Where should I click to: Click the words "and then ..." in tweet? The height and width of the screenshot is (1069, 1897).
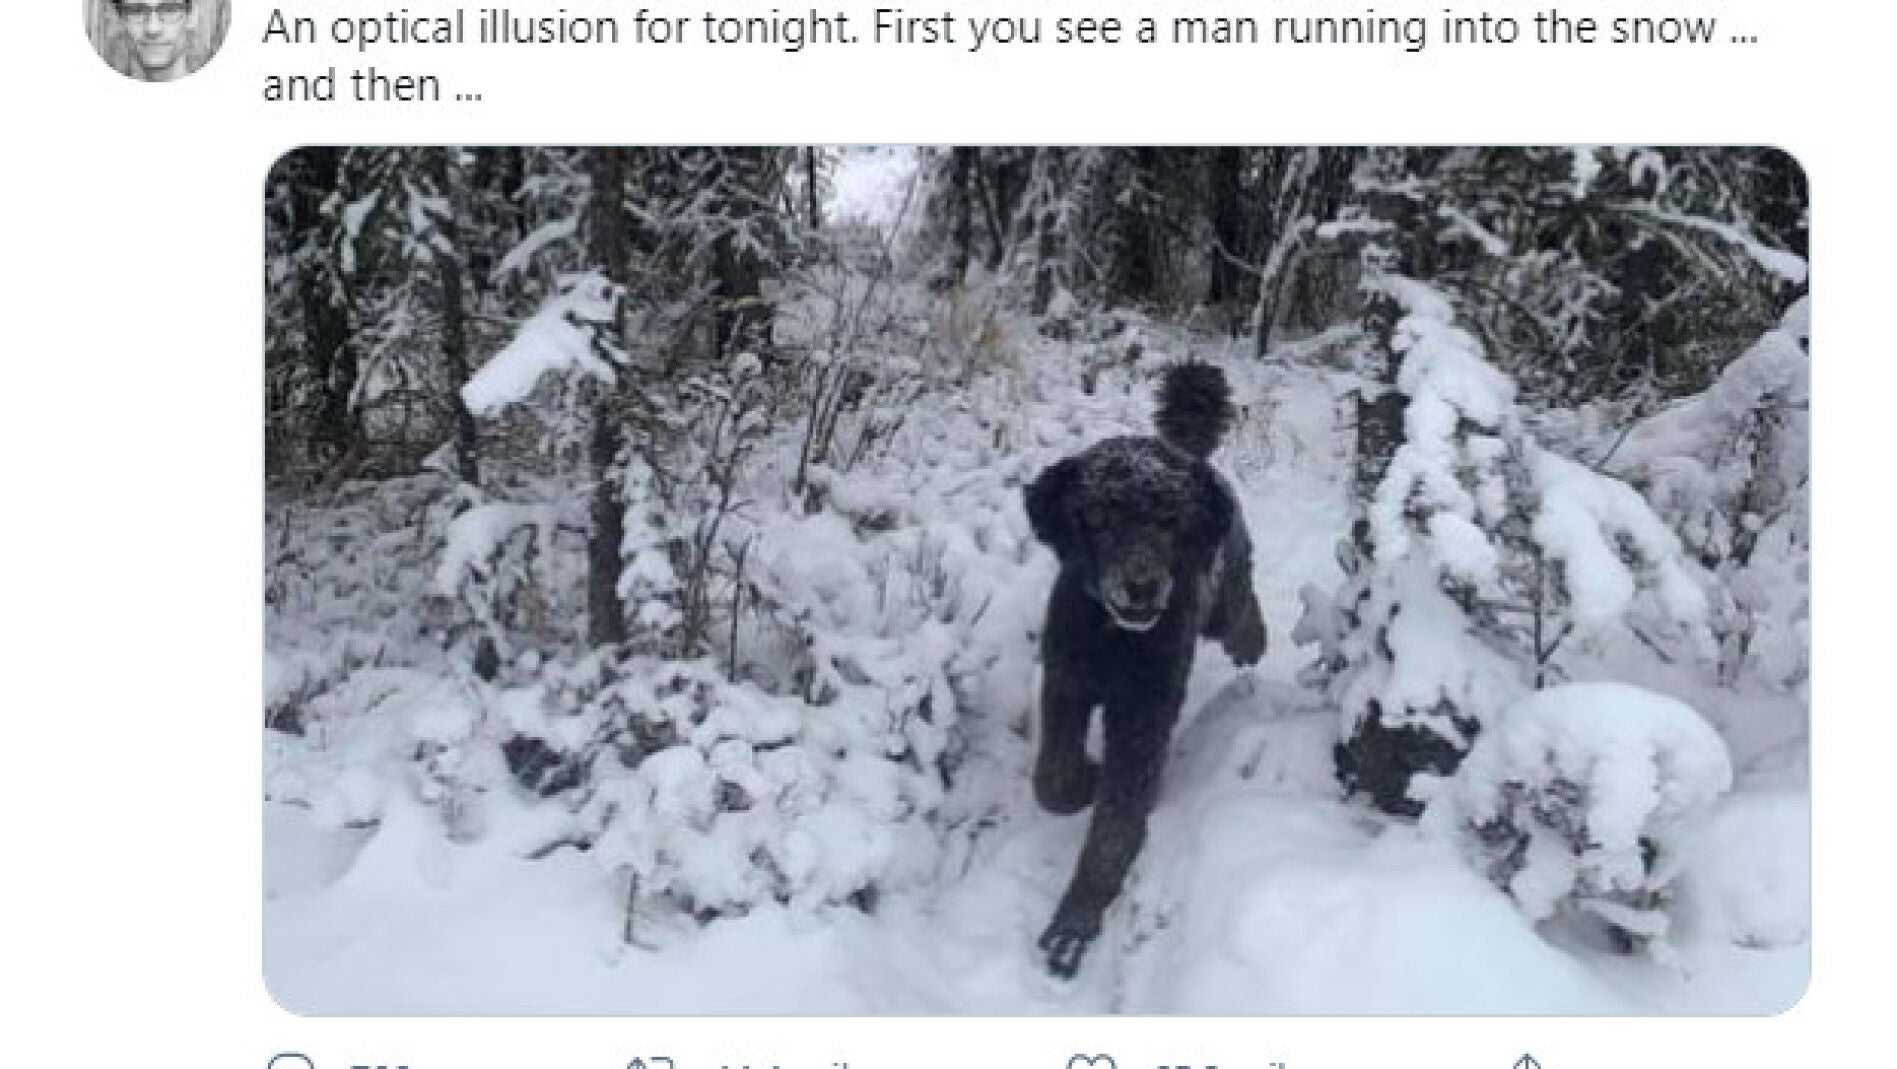(372, 86)
